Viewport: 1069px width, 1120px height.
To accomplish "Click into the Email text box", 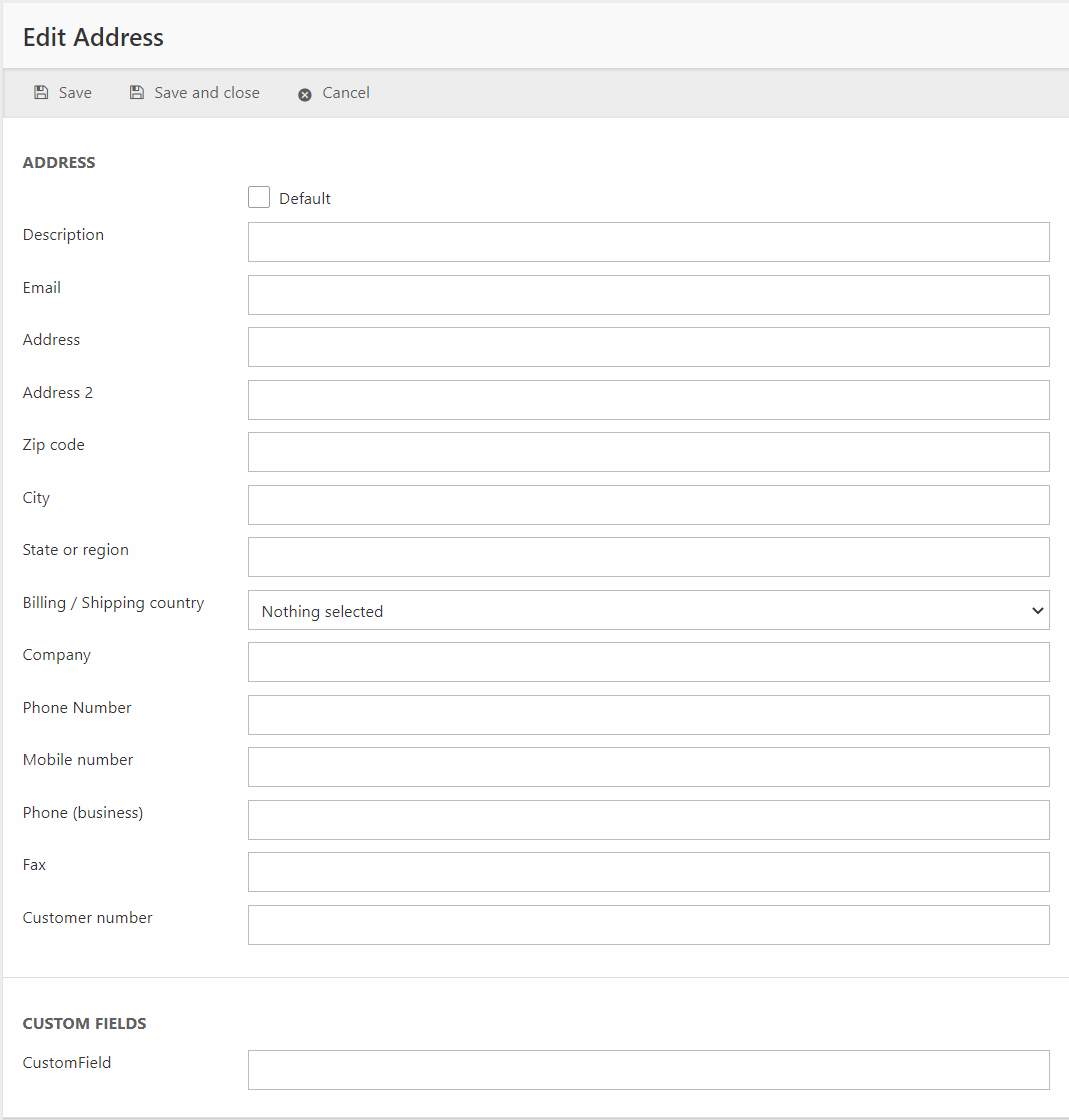I will (648, 295).
